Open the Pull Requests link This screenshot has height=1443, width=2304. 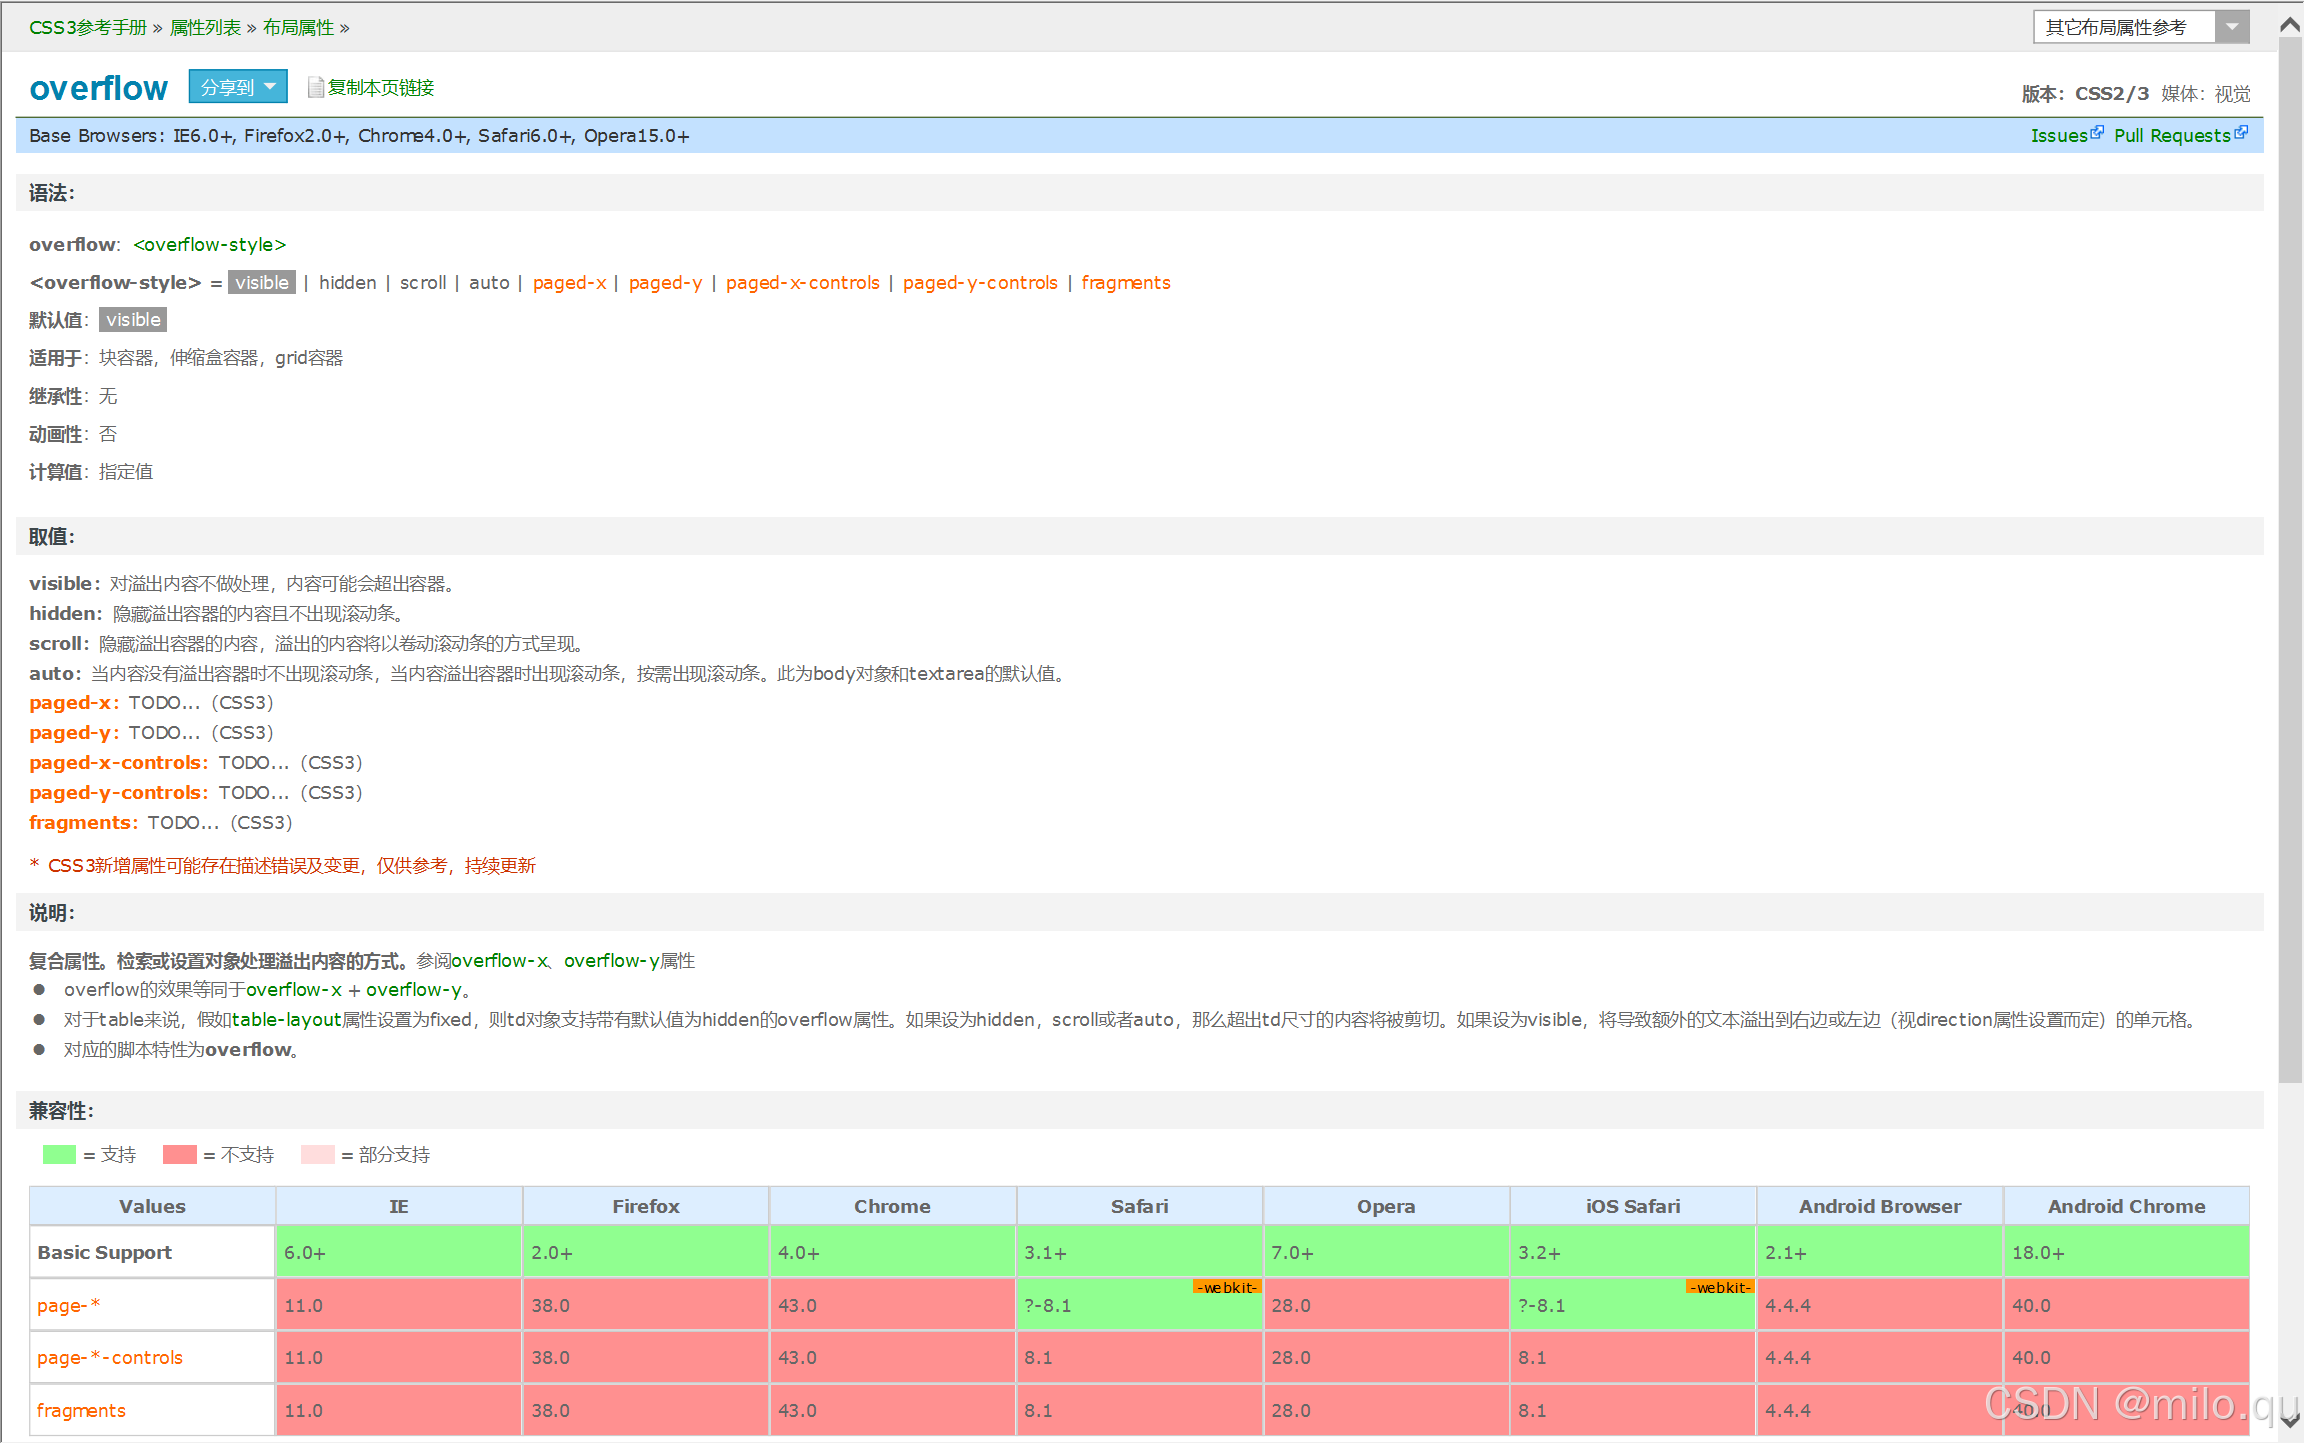[2172, 135]
